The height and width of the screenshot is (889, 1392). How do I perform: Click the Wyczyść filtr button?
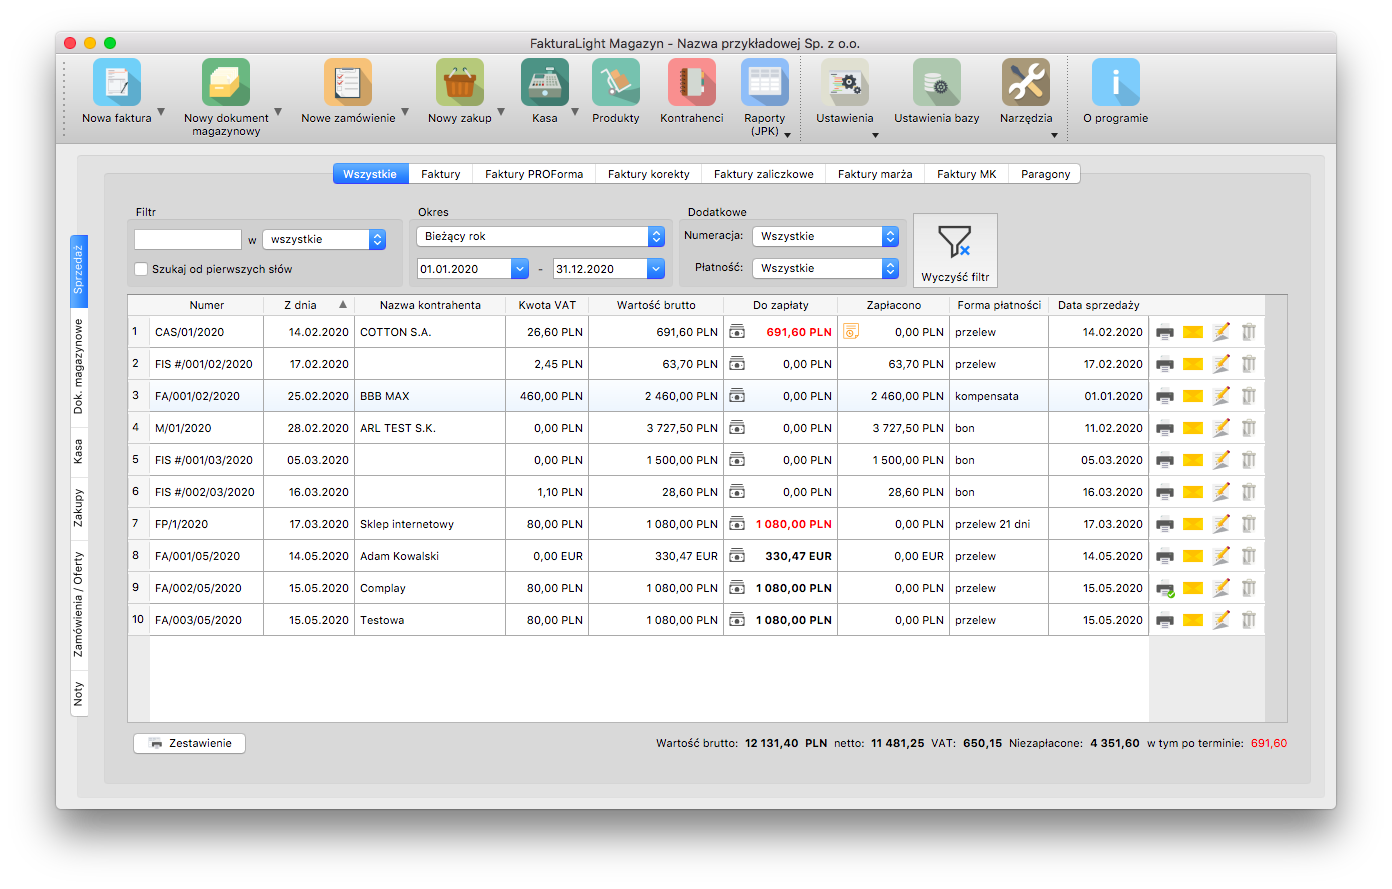pyautogui.click(x=955, y=250)
